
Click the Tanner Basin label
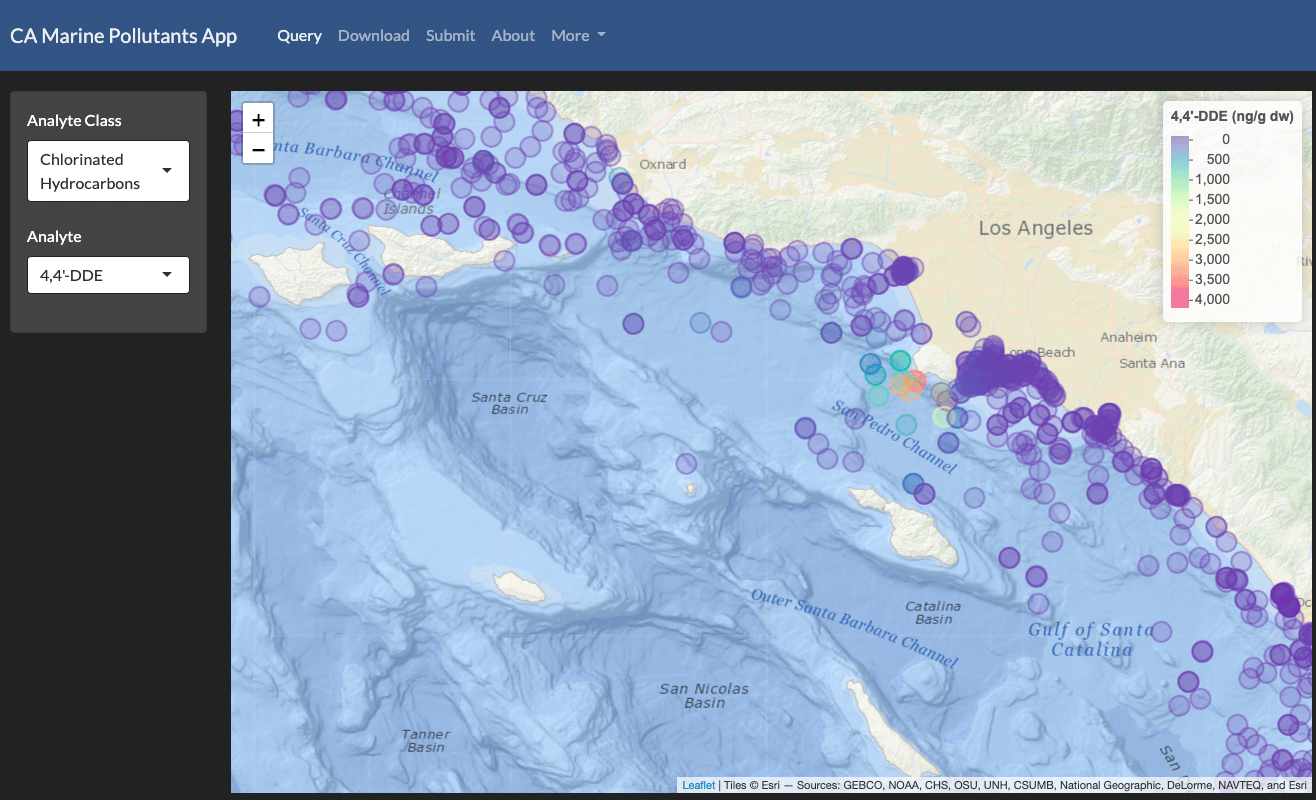(x=426, y=741)
